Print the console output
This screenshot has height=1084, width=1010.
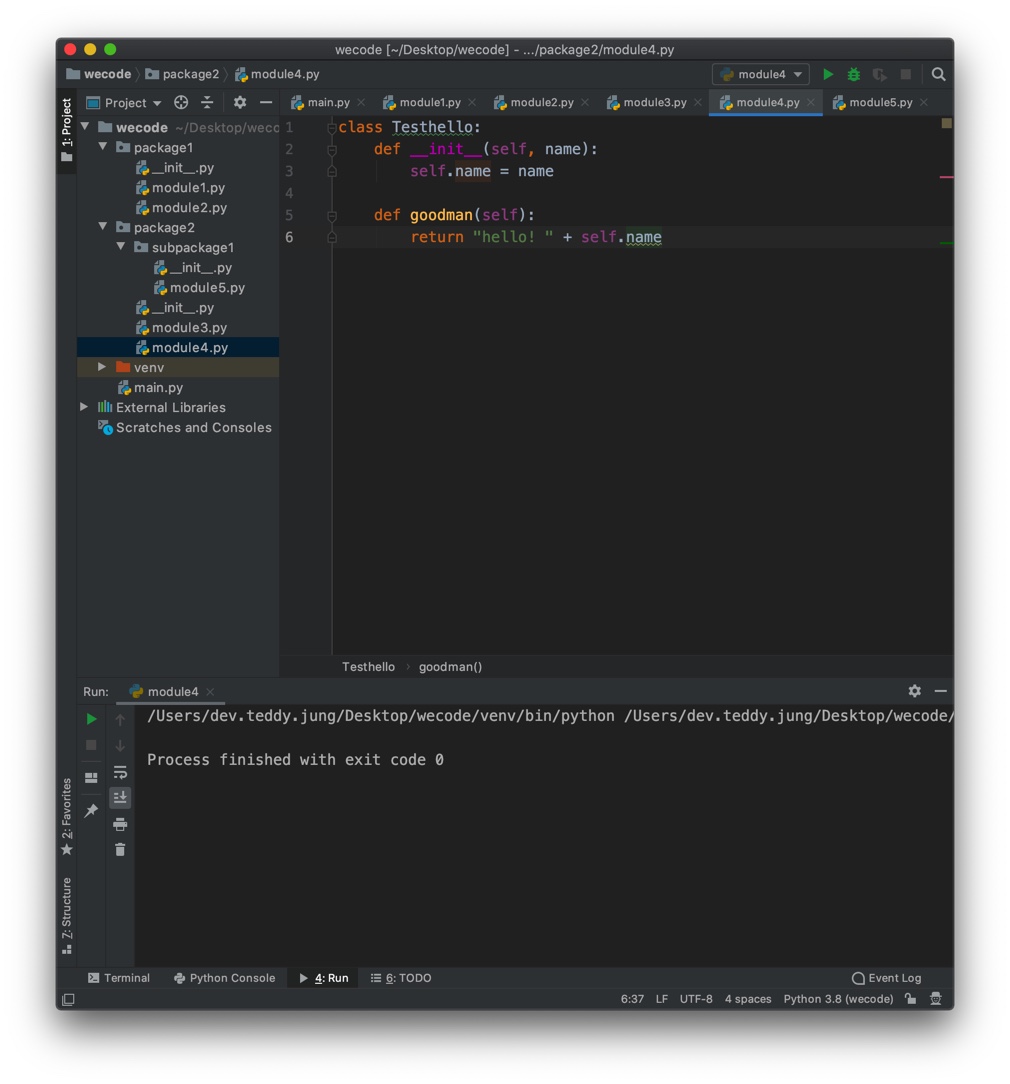coord(120,822)
